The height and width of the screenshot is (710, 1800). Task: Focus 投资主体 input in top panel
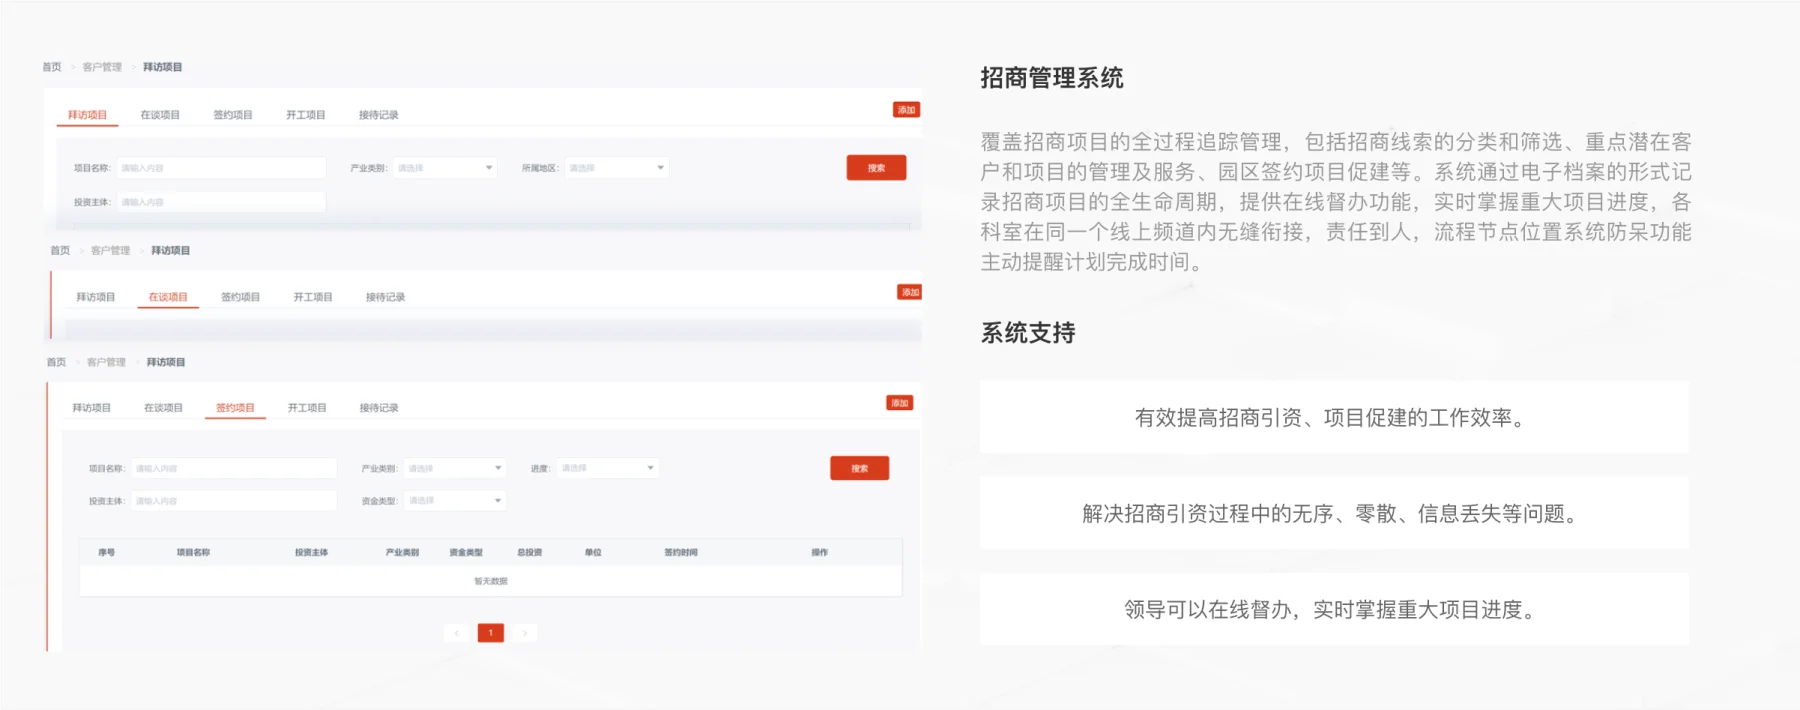pos(221,202)
